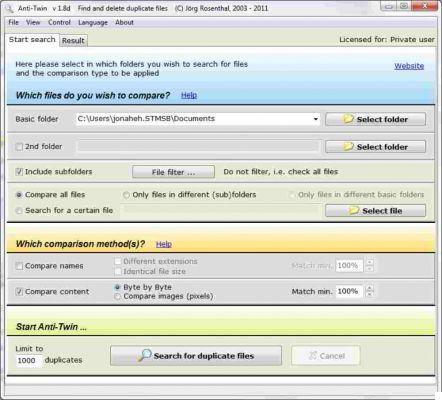Toggle the Include subfolders checkbox

(x=19, y=172)
